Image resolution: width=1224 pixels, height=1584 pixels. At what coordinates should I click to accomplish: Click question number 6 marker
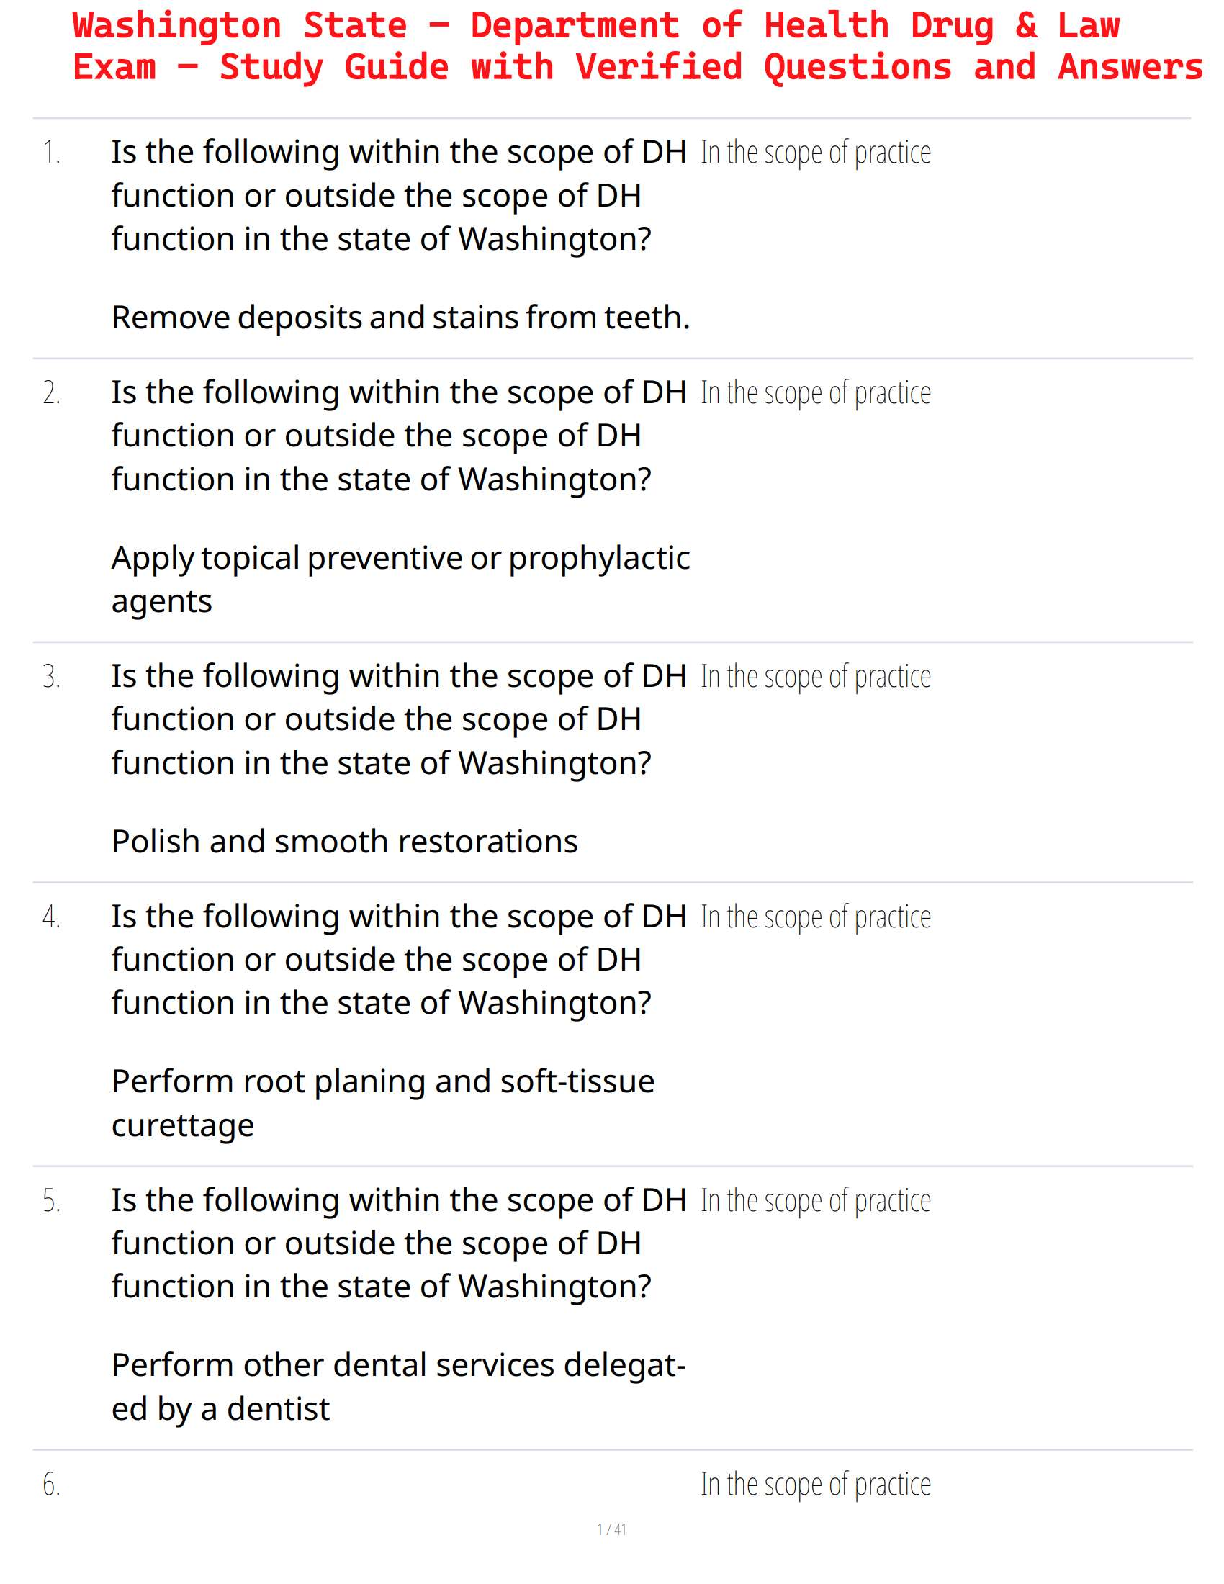pos(51,1485)
